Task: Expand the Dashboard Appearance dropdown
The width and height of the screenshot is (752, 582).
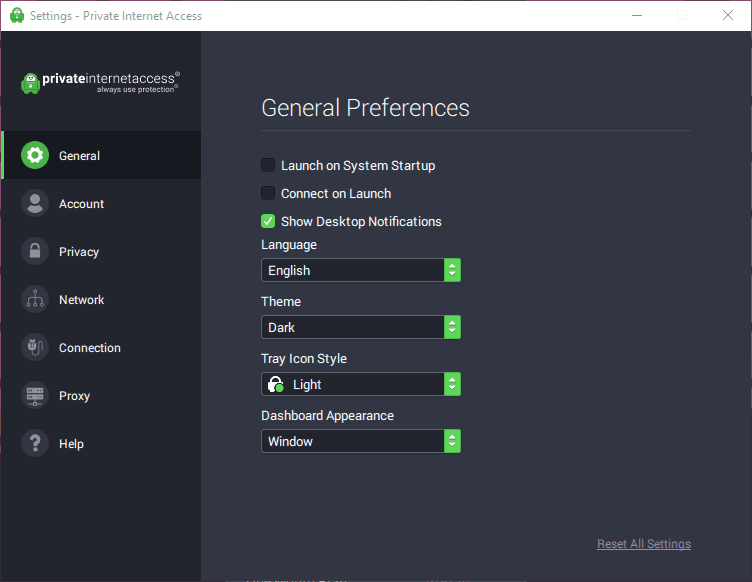Action: [361, 441]
